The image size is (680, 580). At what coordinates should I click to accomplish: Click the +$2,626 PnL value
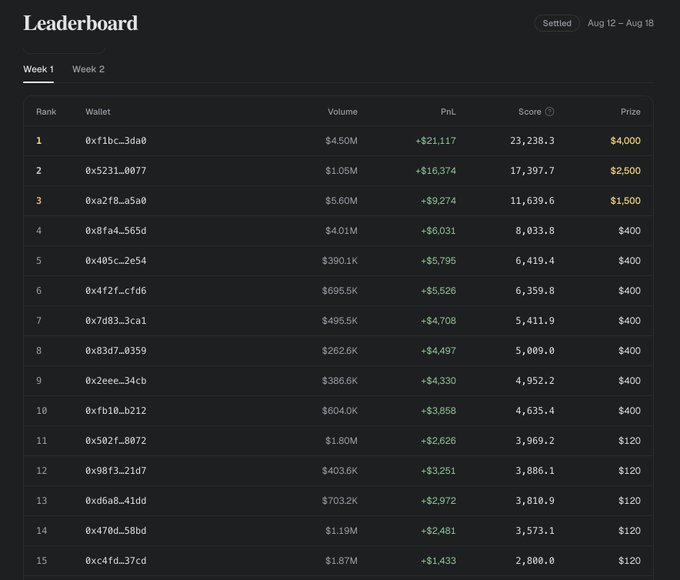[438, 441]
